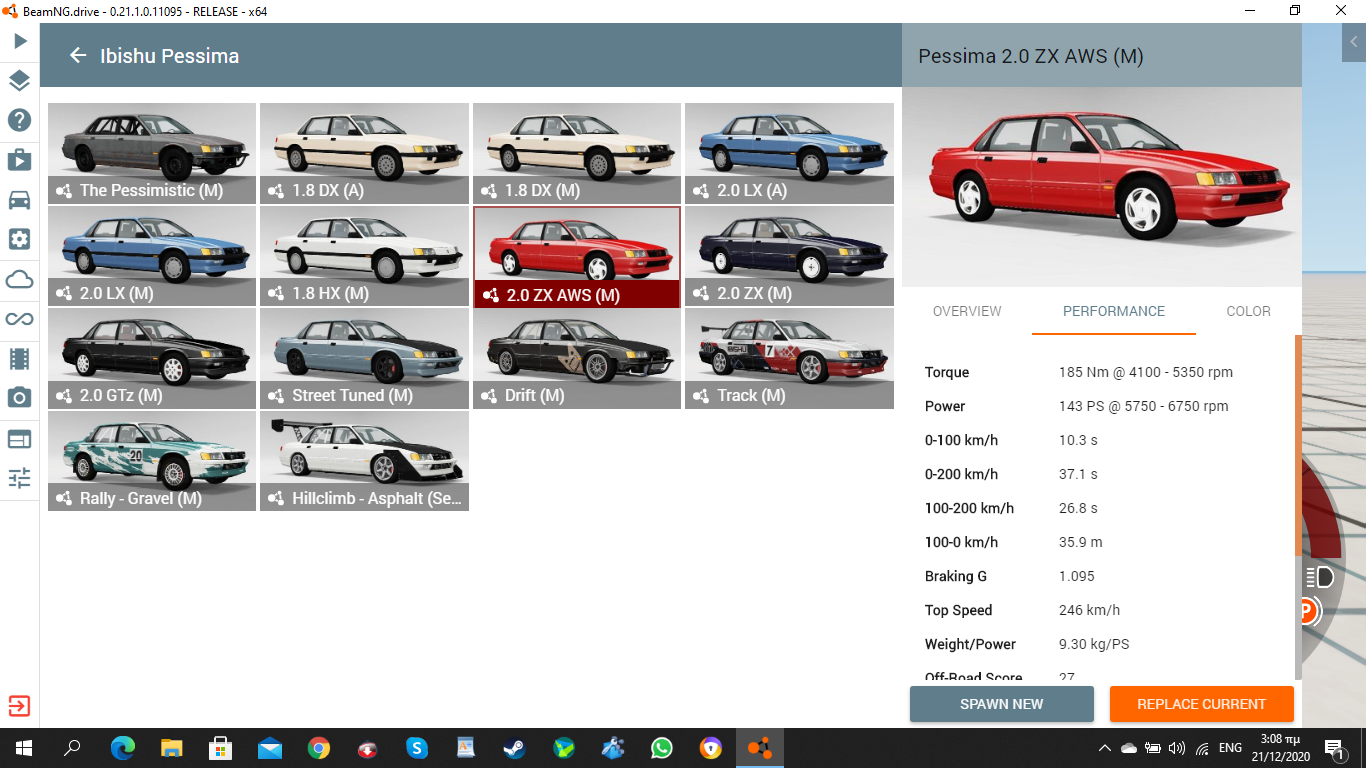Click the red exit icon in sidebar
Viewport: 1366px width, 768px height.
pyautogui.click(x=20, y=706)
